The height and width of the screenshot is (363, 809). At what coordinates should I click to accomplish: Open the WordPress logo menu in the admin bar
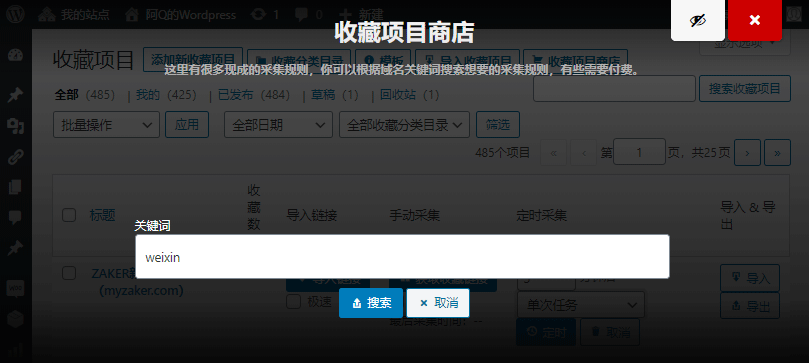15,14
